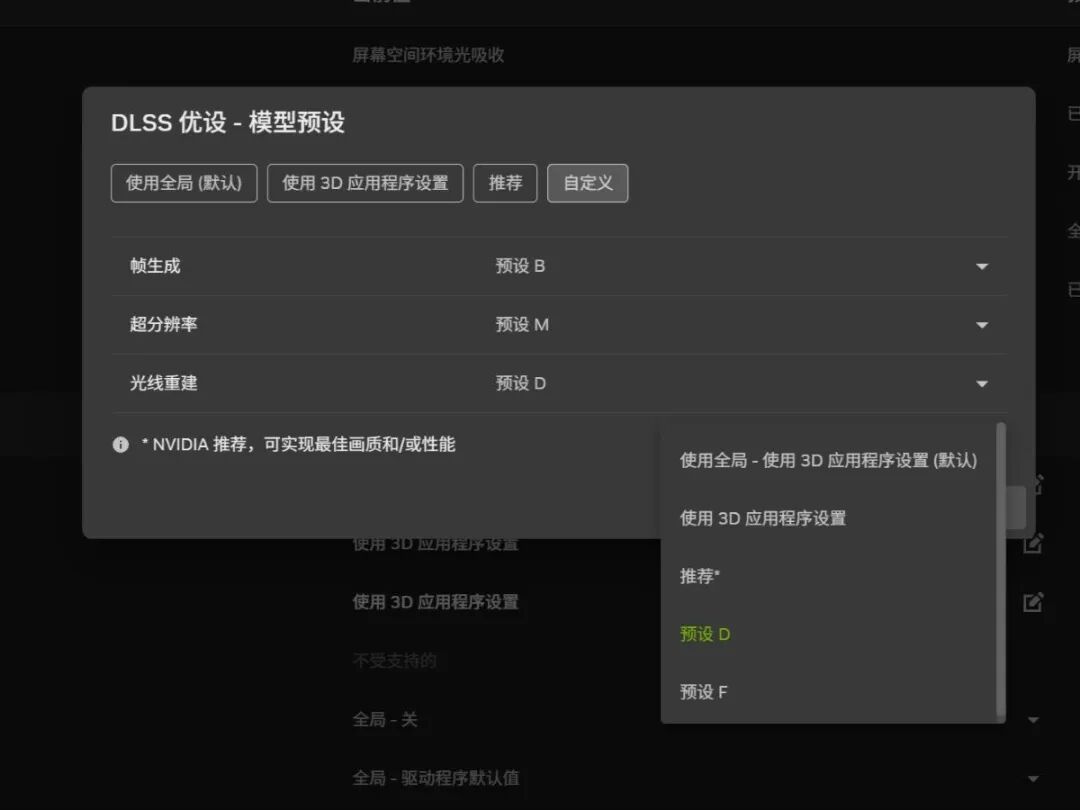1080x810 pixels.
Task: Select the 推荐 preset button
Action: coord(505,183)
